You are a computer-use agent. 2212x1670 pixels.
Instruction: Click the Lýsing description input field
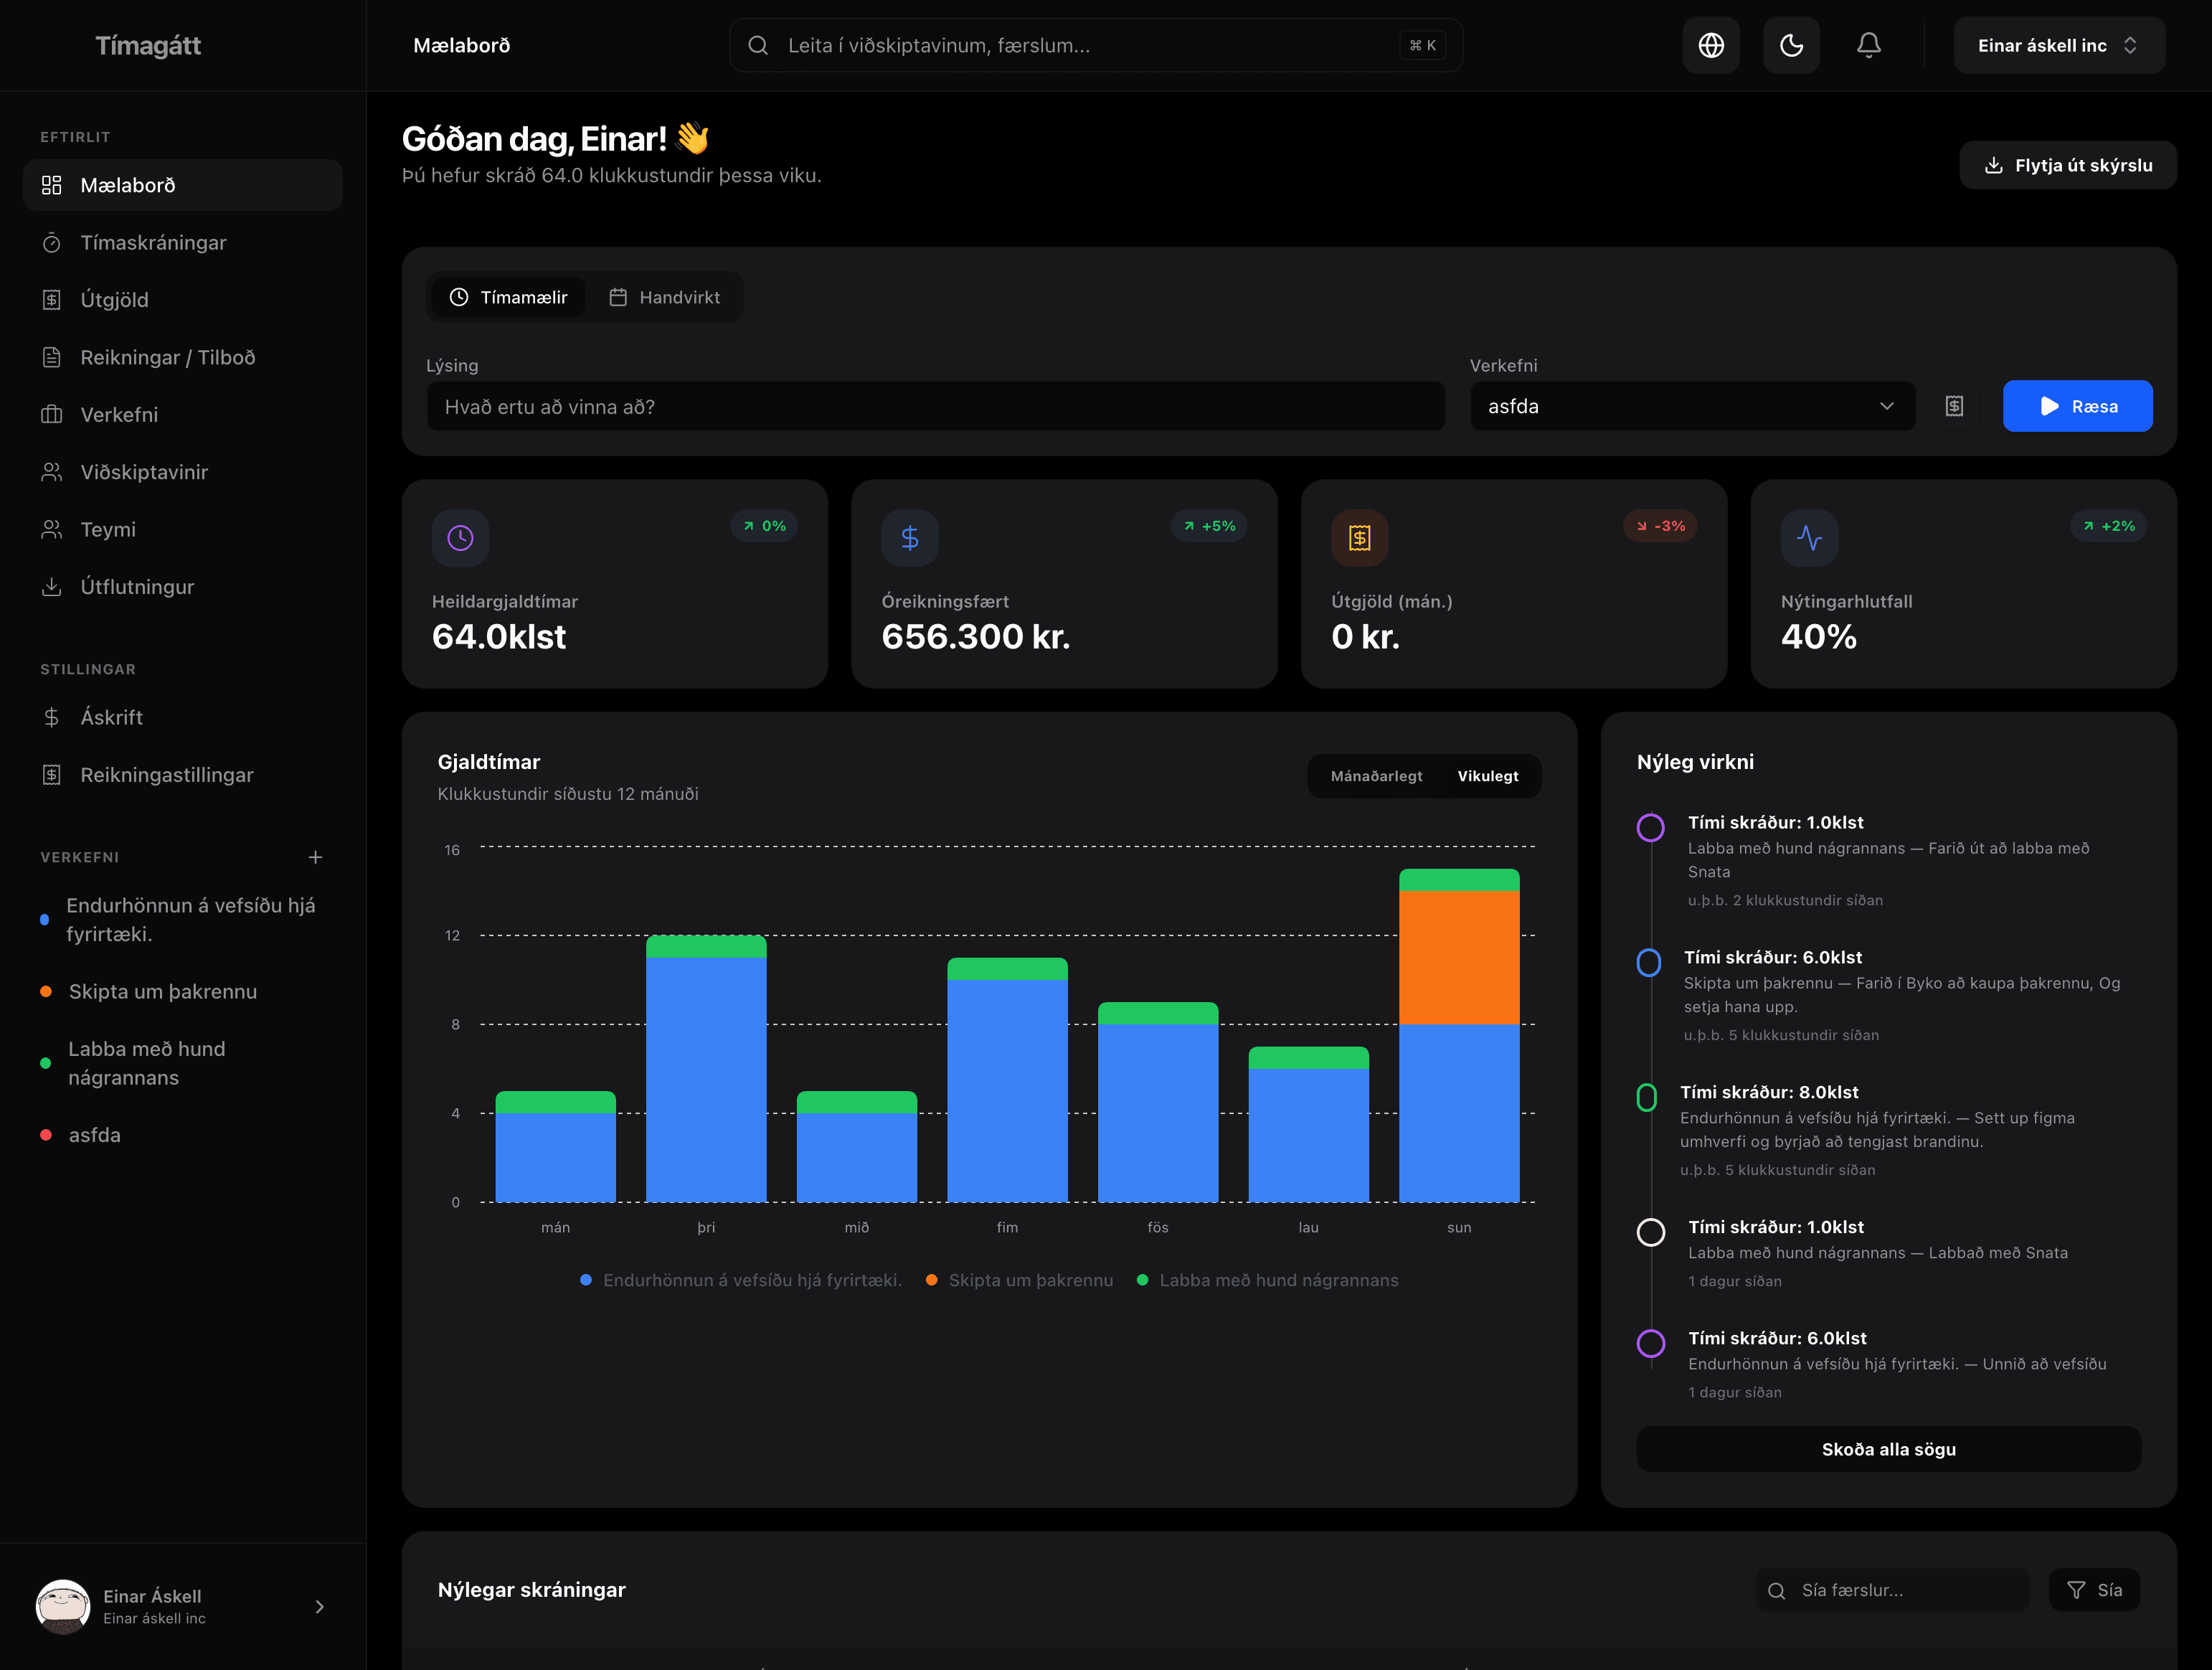tap(935, 406)
